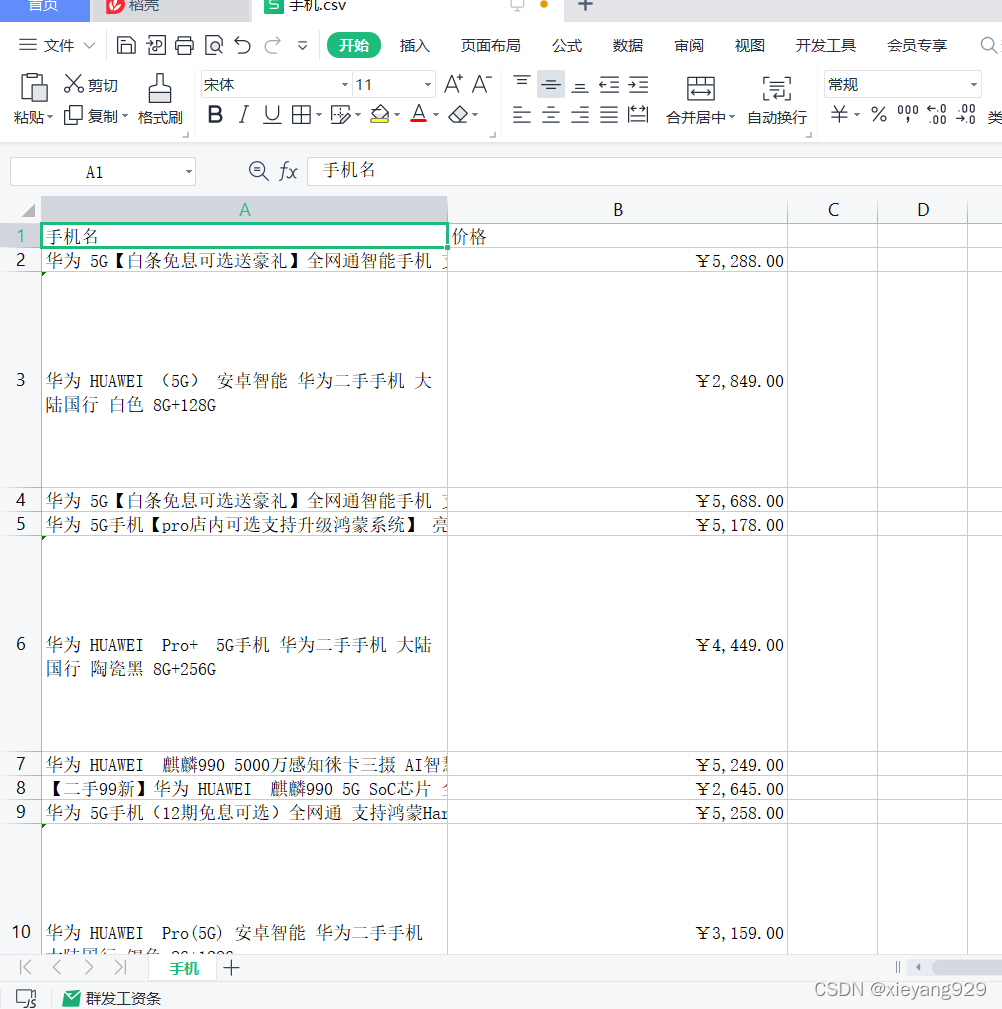This screenshot has height=1009, width=1002.
Task: Click the formula bar input field
Action: coord(654,171)
